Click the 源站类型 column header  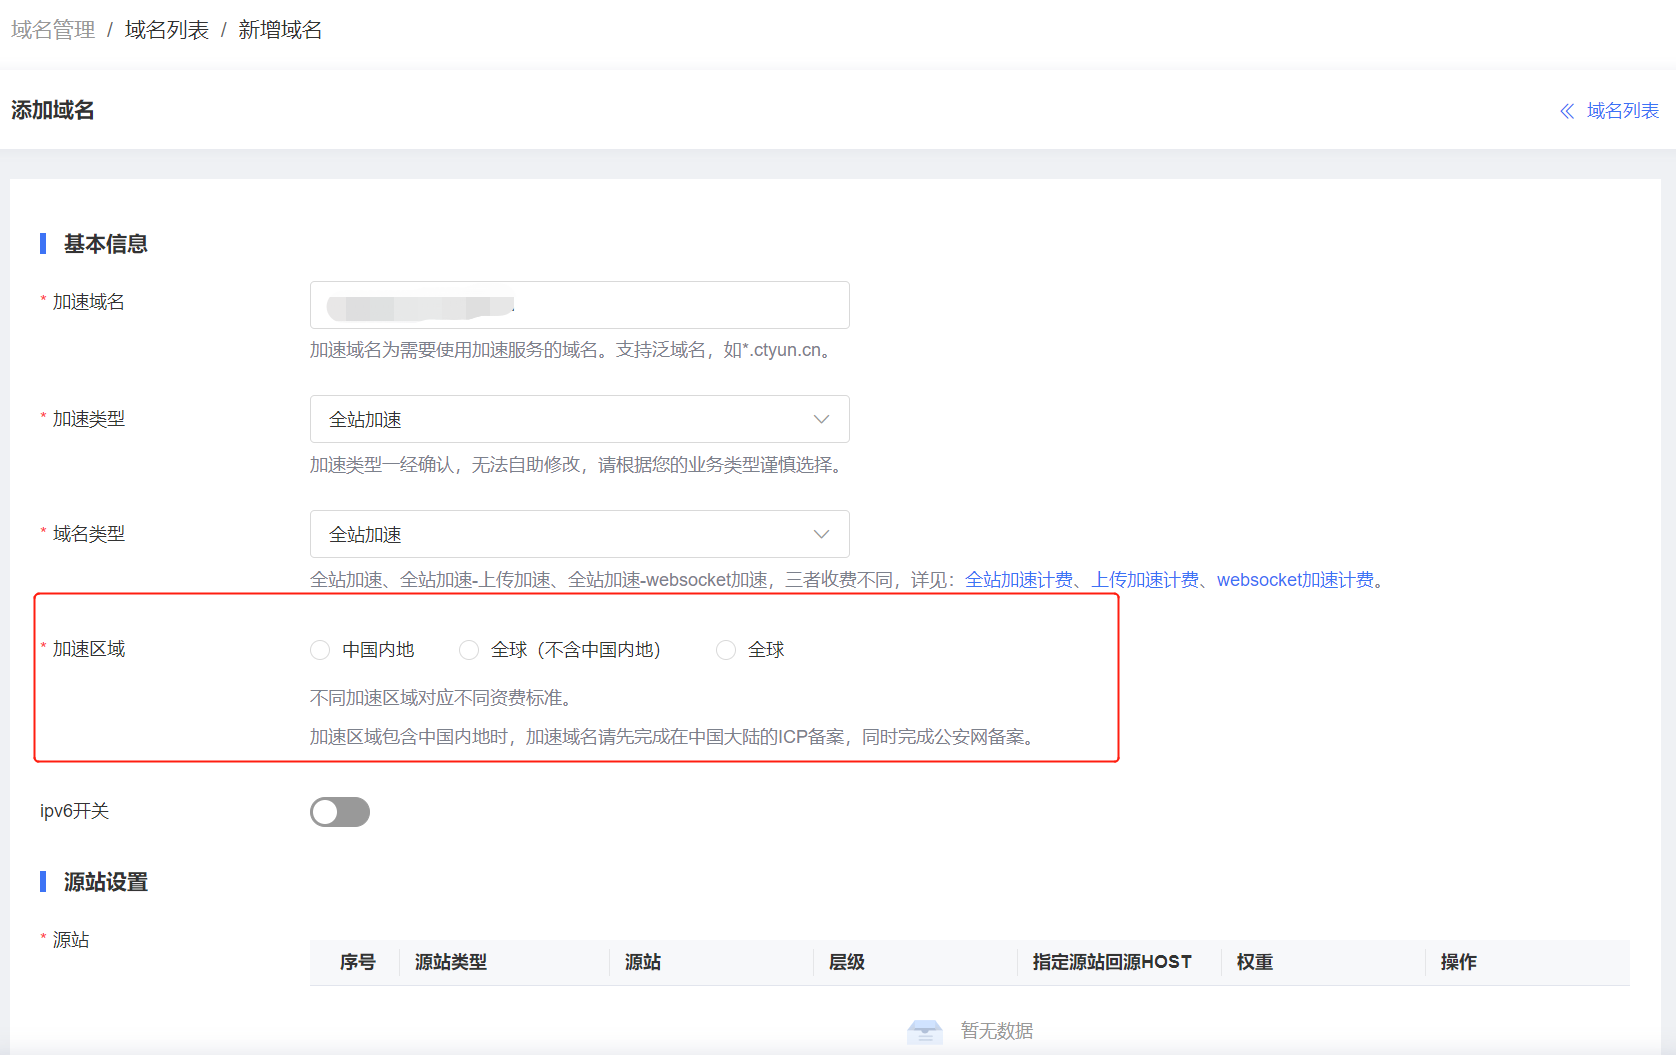pyautogui.click(x=451, y=962)
